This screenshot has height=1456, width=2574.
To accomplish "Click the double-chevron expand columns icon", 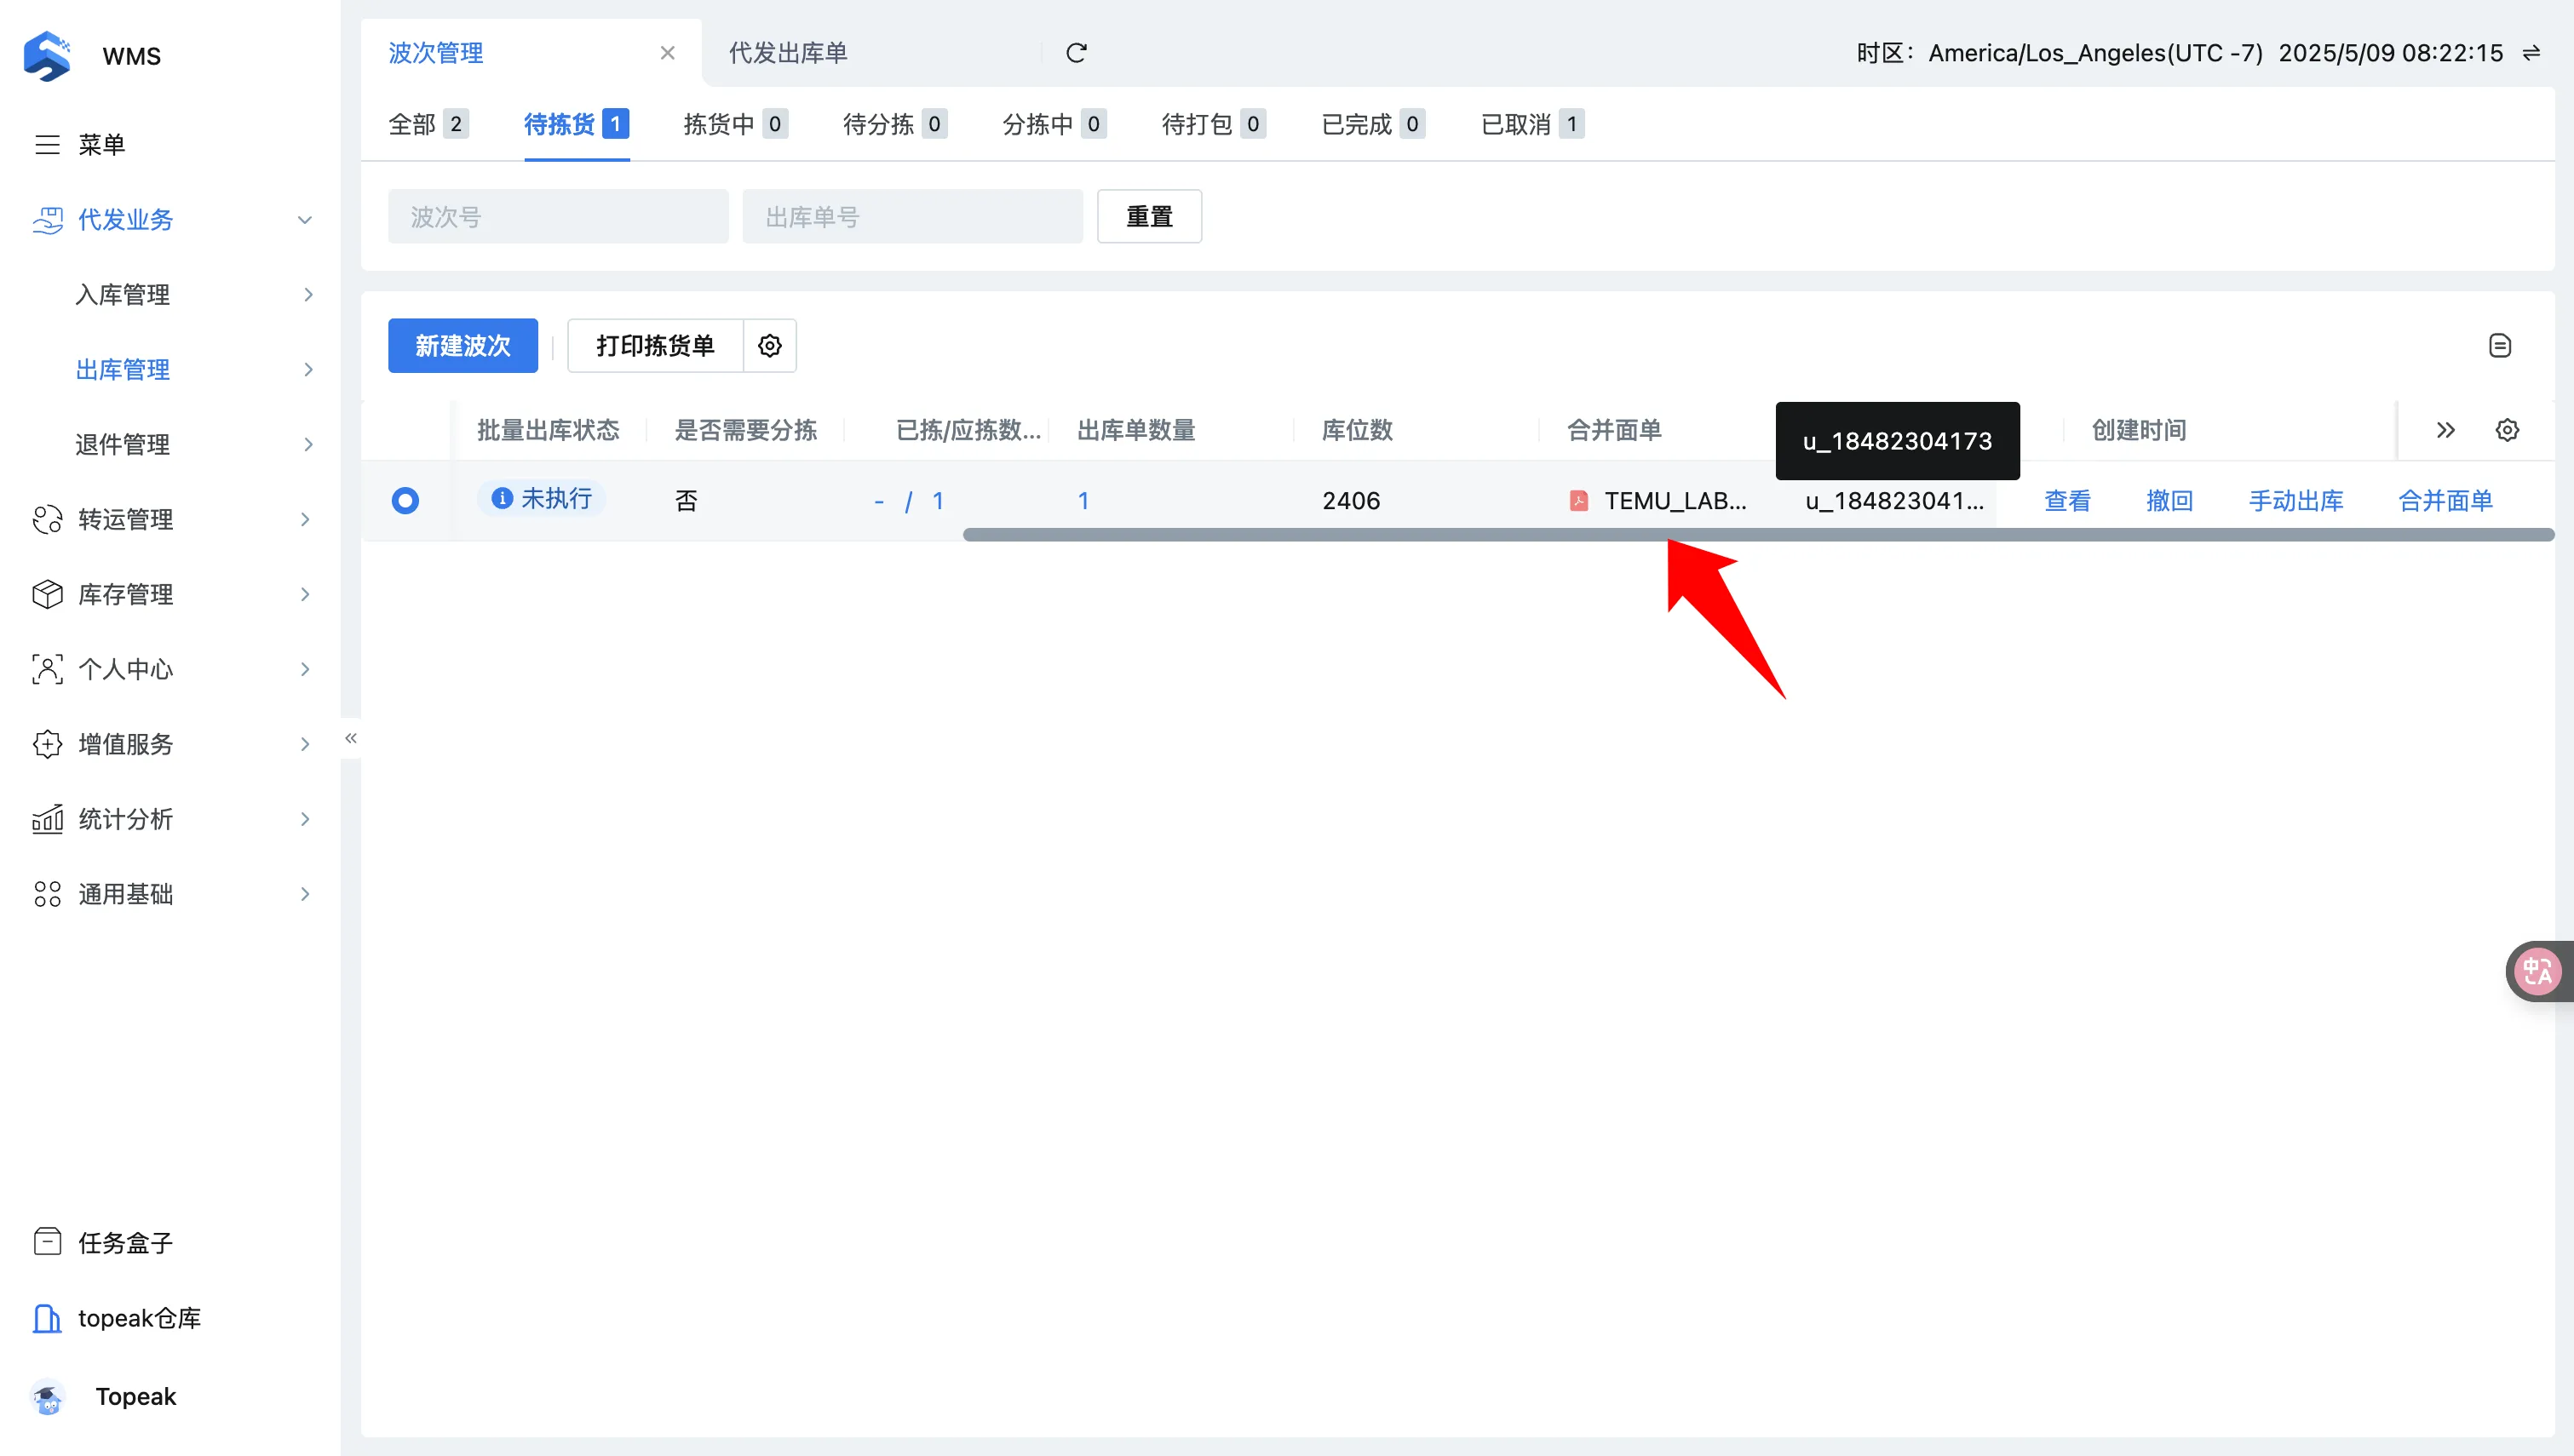I will [2445, 430].
